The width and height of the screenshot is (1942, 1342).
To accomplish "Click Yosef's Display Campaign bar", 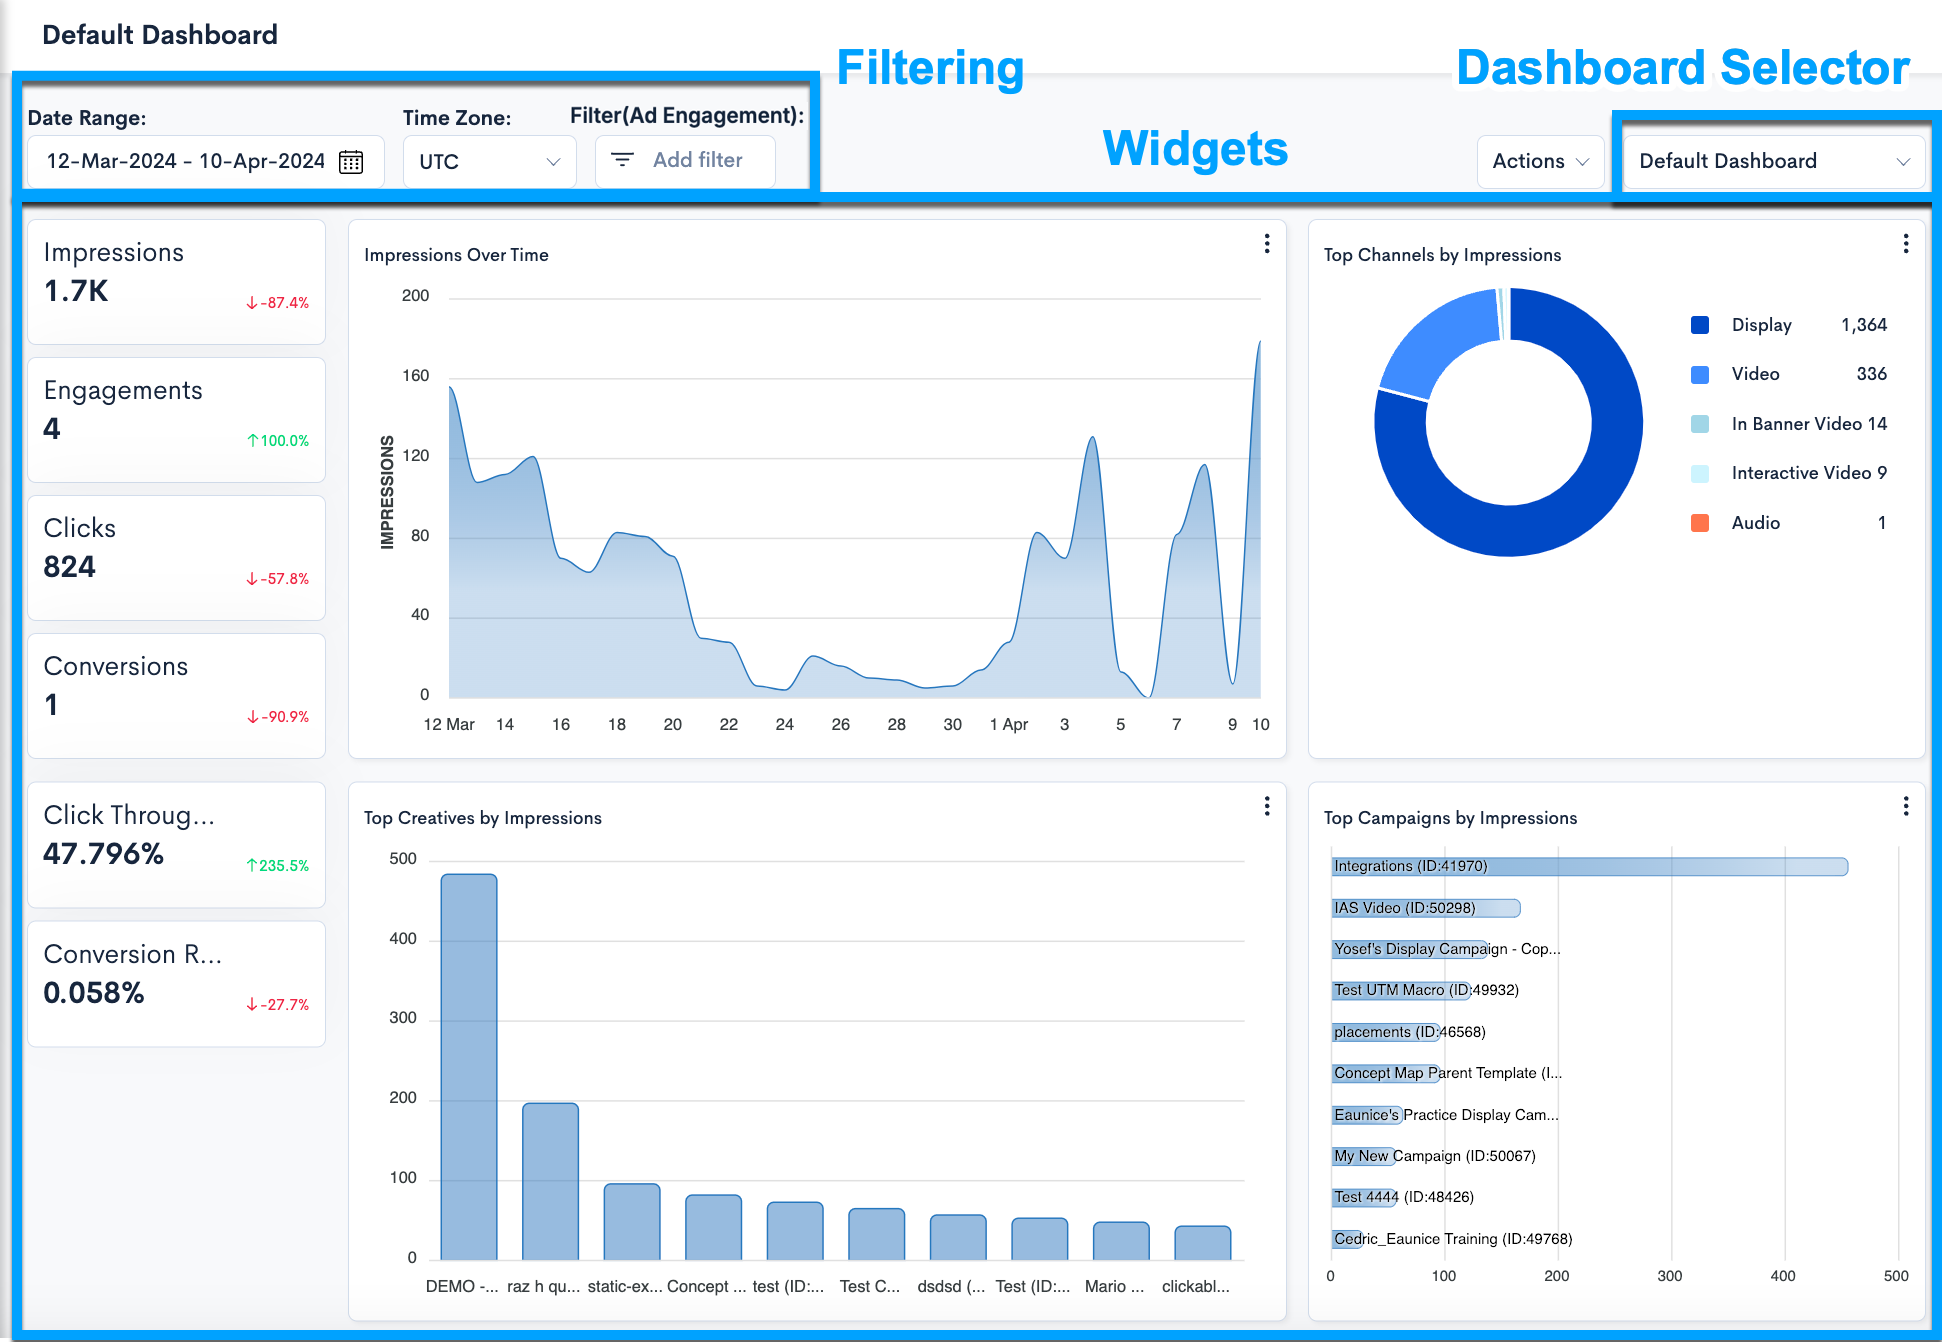I will [x=1409, y=949].
